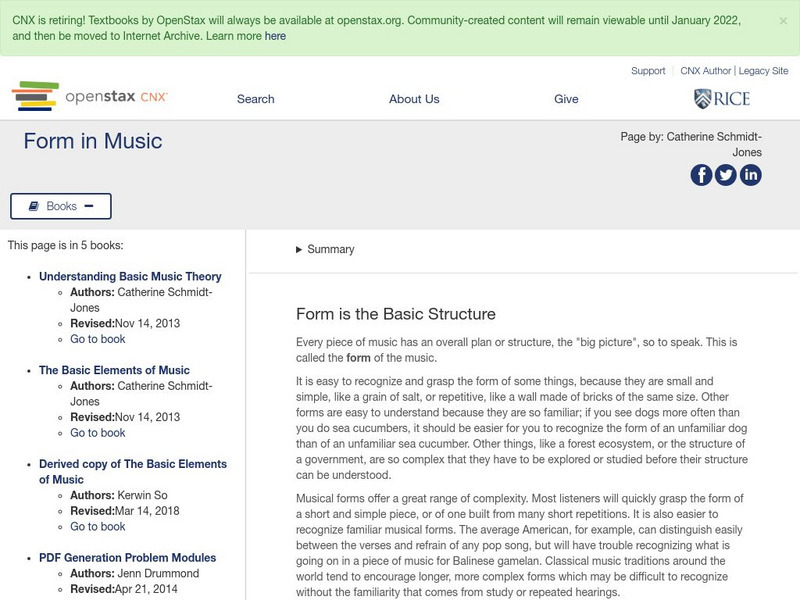800x600 pixels.
Task: Click the LinkedIn share icon
Action: [750, 175]
